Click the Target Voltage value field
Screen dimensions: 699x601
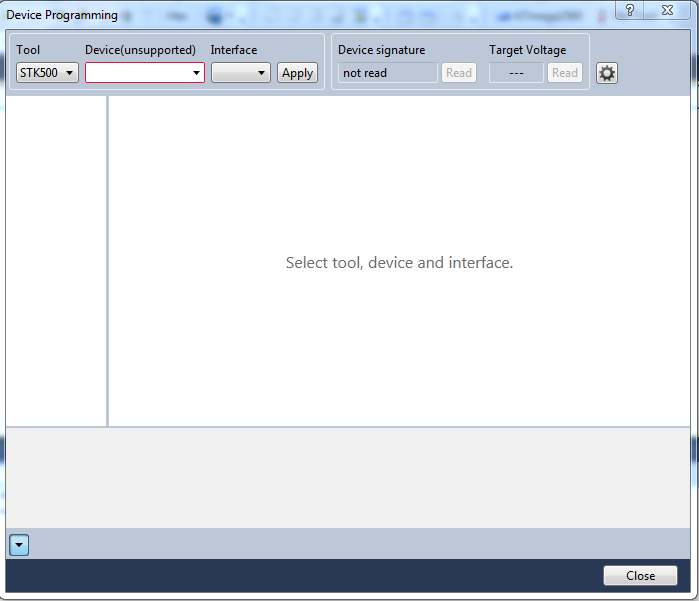[x=516, y=73]
